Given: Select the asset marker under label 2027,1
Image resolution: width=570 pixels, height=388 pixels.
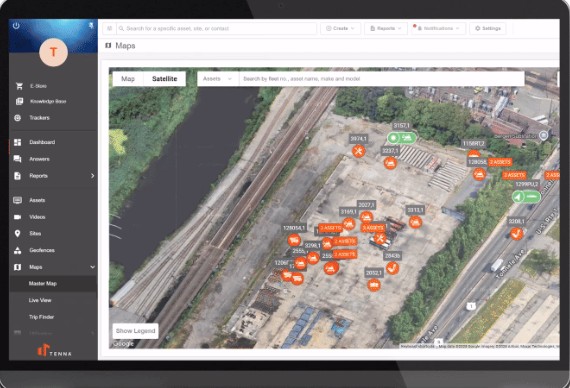Looking at the screenshot, I should tap(366, 217).
